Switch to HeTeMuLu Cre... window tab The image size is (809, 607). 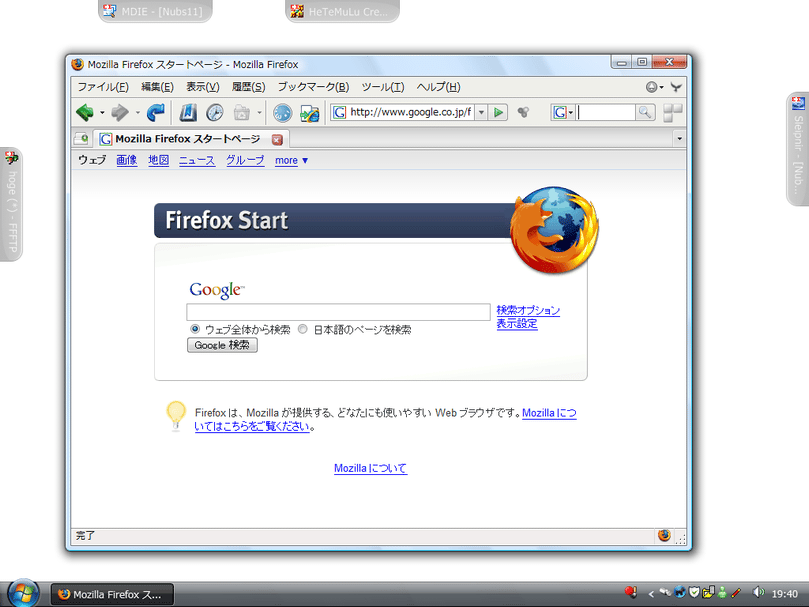click(343, 11)
